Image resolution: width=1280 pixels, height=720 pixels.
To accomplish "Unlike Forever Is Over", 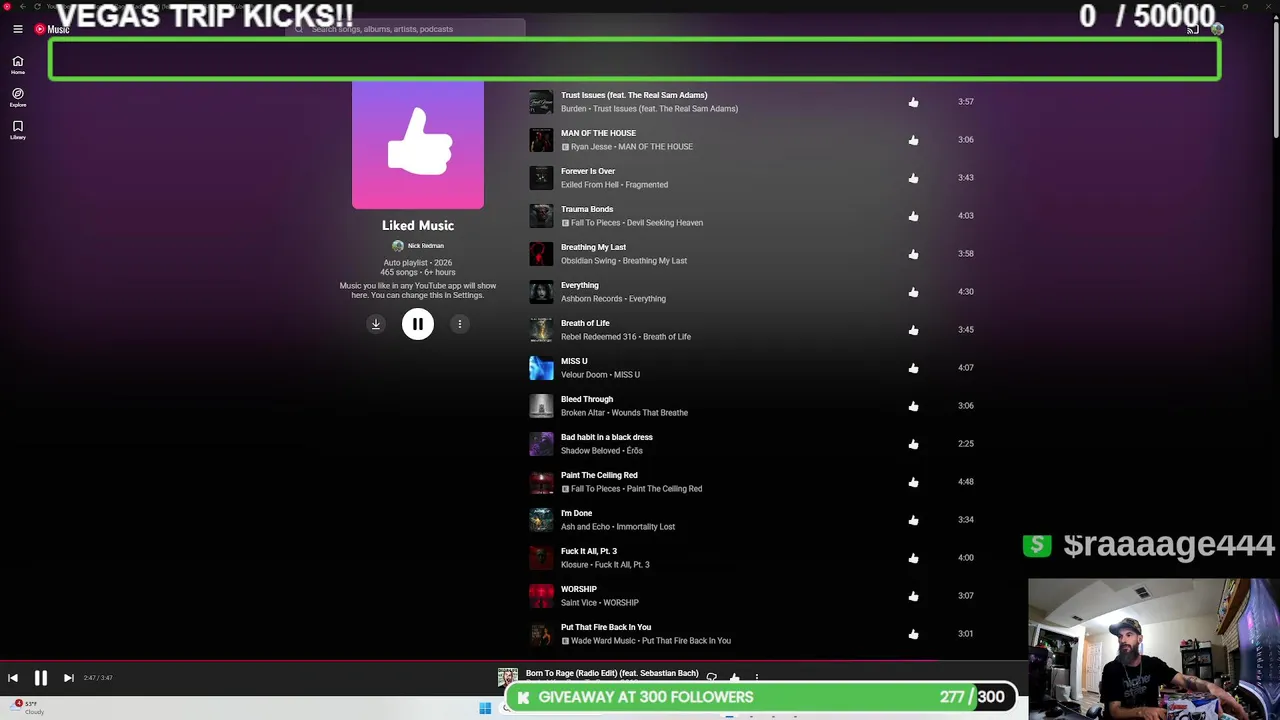I will click(x=913, y=178).
